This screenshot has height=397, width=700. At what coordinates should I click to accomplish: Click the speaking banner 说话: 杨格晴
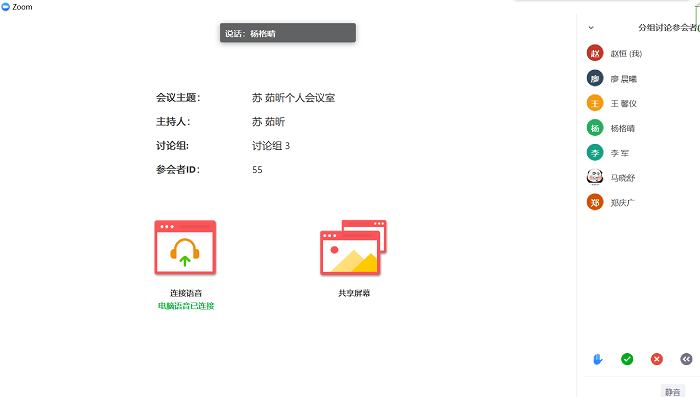click(288, 33)
